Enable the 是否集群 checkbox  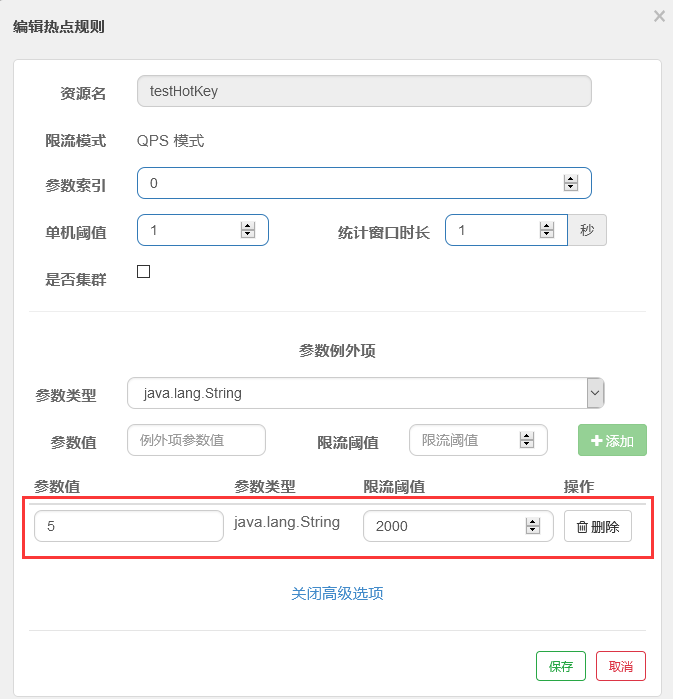(x=143, y=272)
